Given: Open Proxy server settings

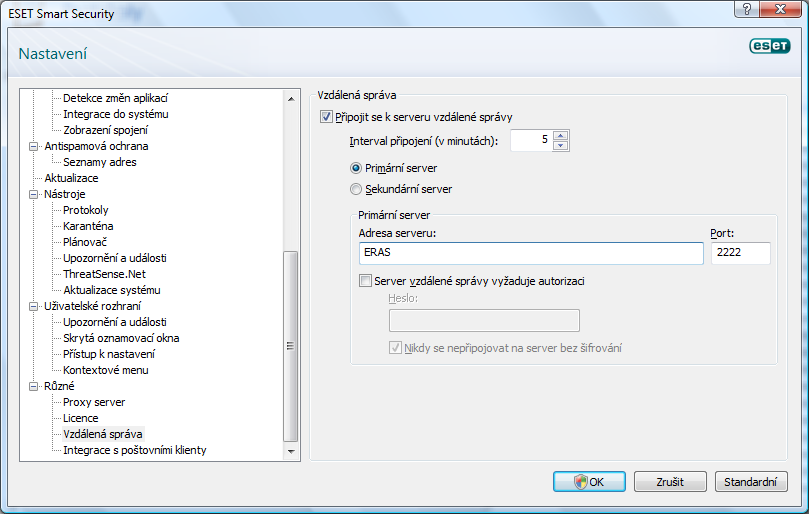Looking at the screenshot, I should [x=94, y=402].
